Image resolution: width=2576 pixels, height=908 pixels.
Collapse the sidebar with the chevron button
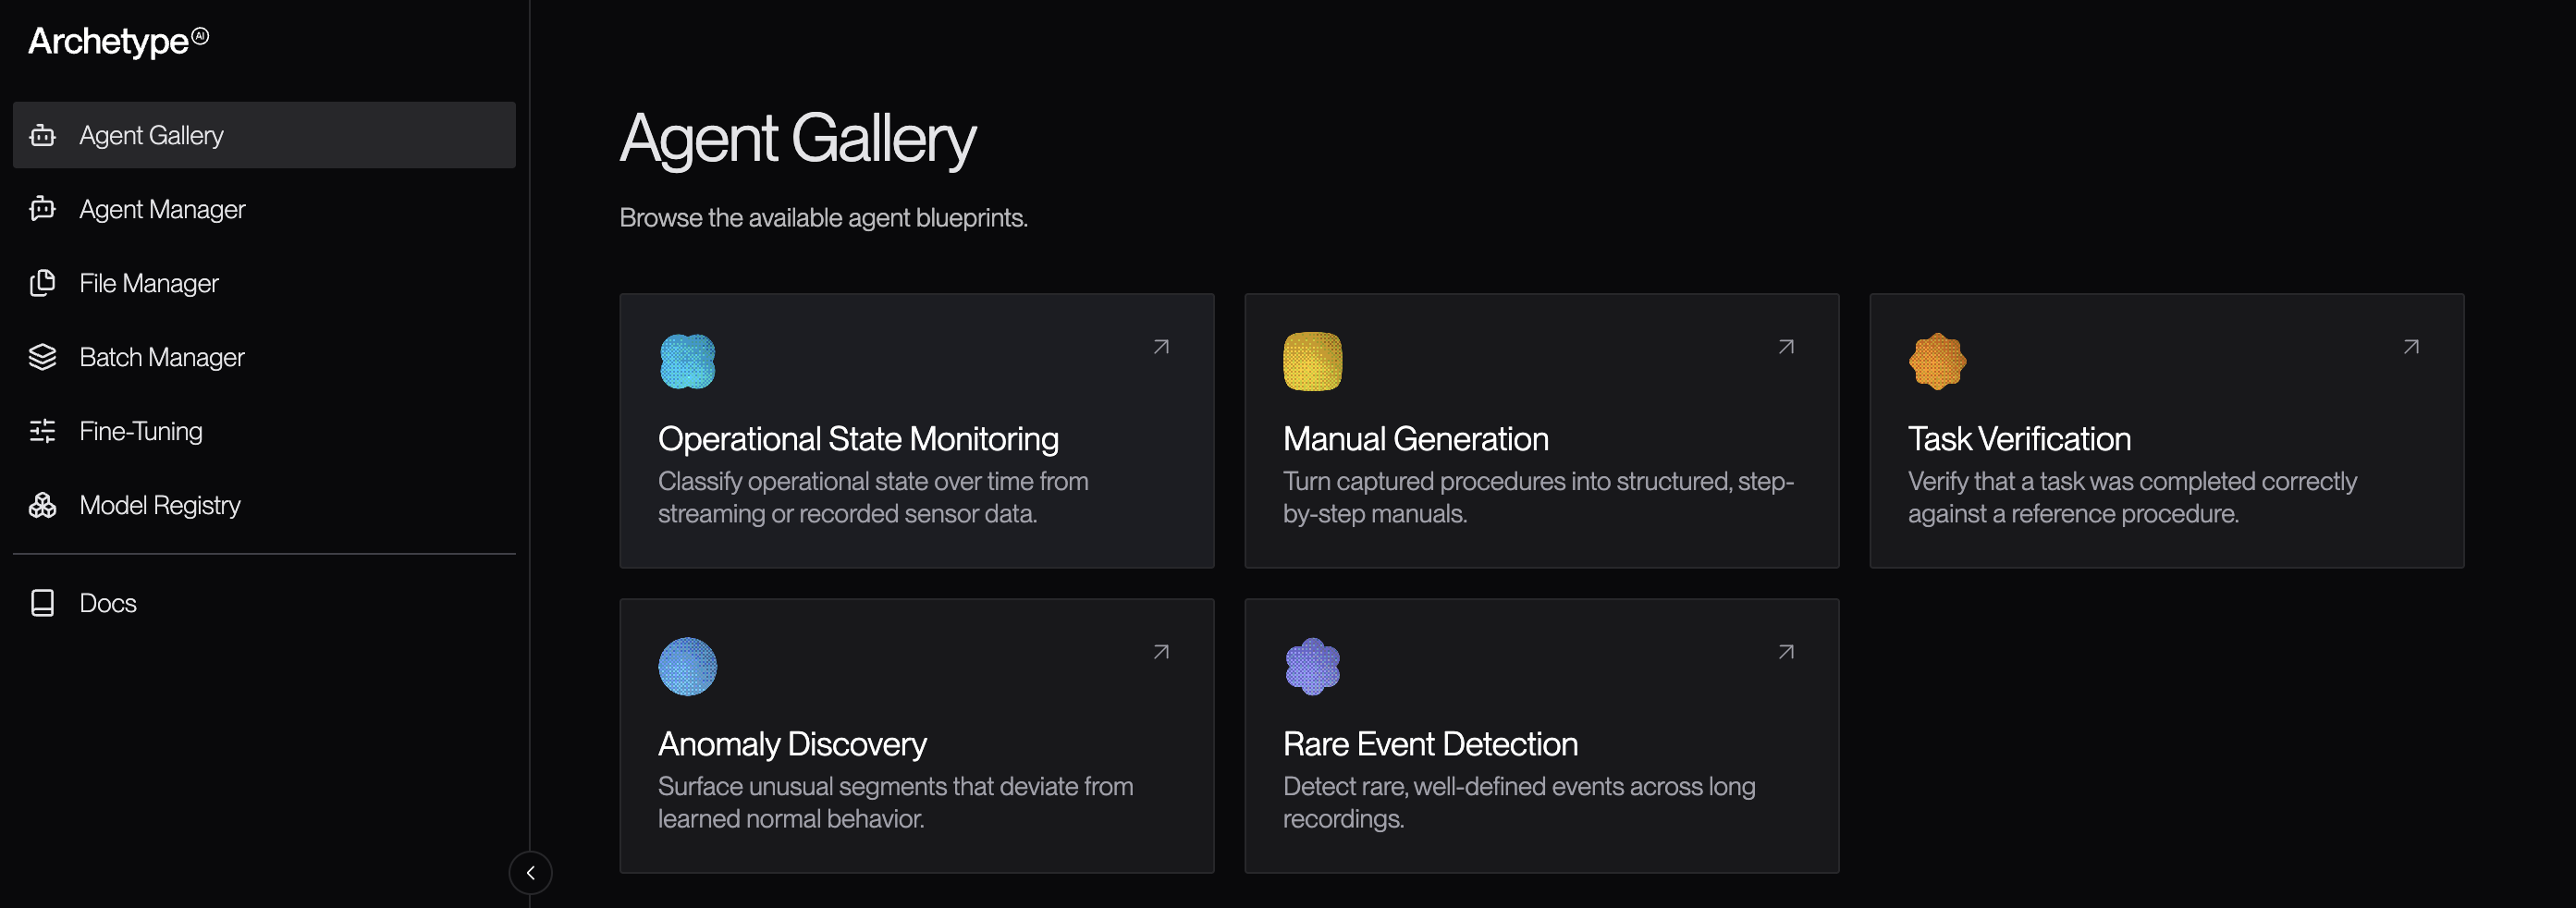point(530,873)
